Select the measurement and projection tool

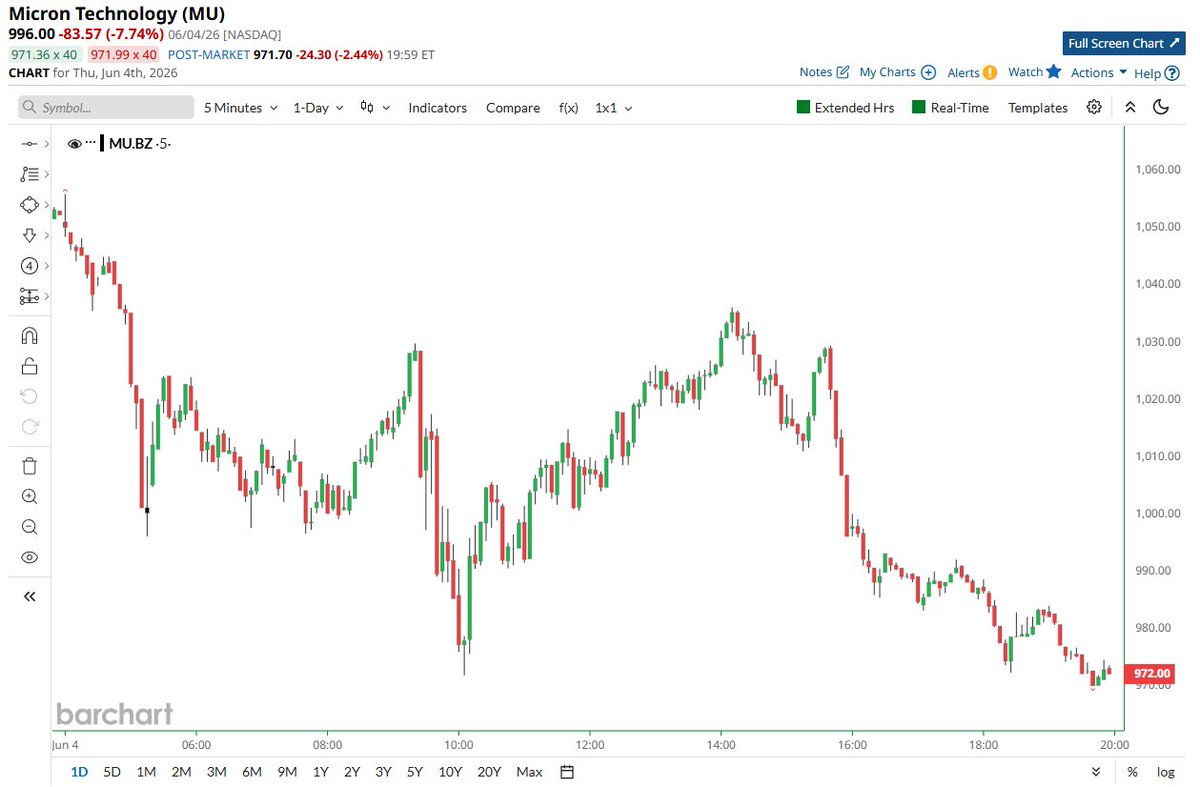click(x=28, y=297)
